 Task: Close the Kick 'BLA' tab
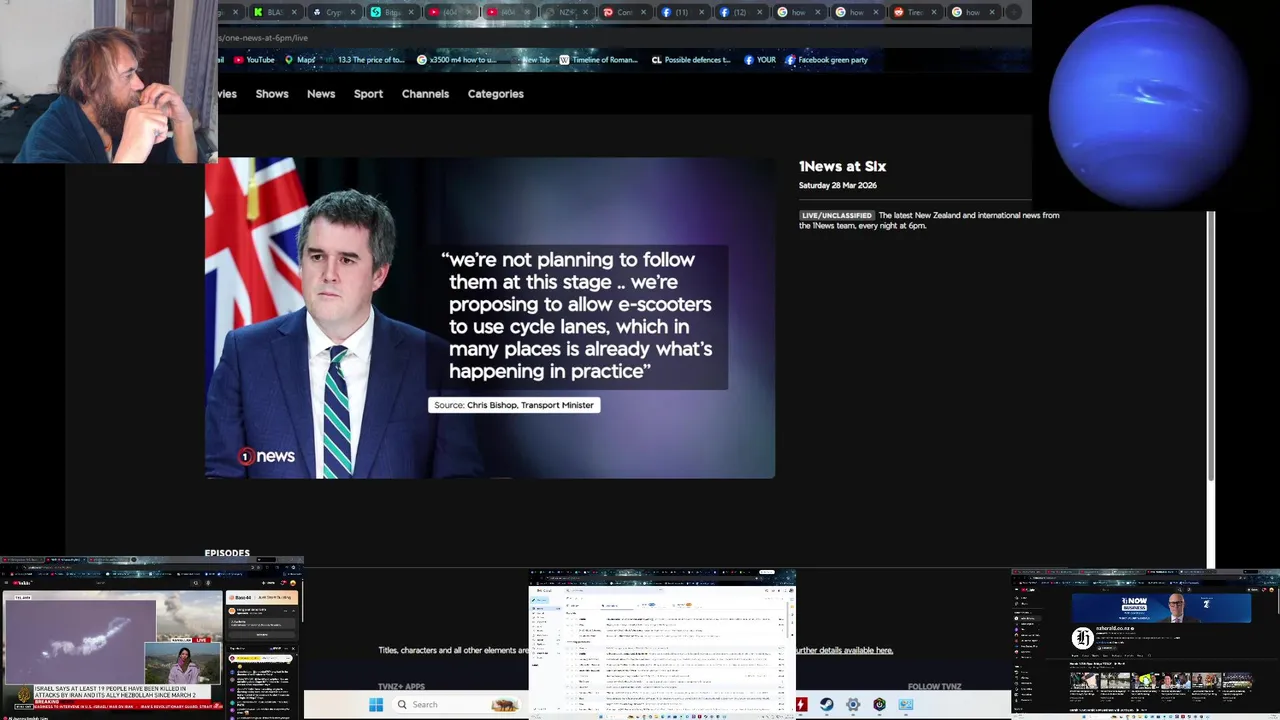pos(294,12)
